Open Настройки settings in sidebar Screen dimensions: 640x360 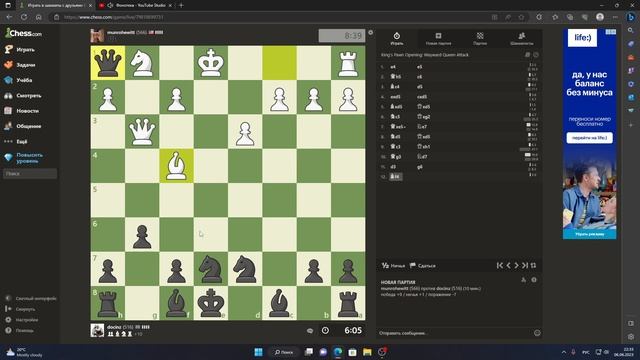click(x=22, y=320)
